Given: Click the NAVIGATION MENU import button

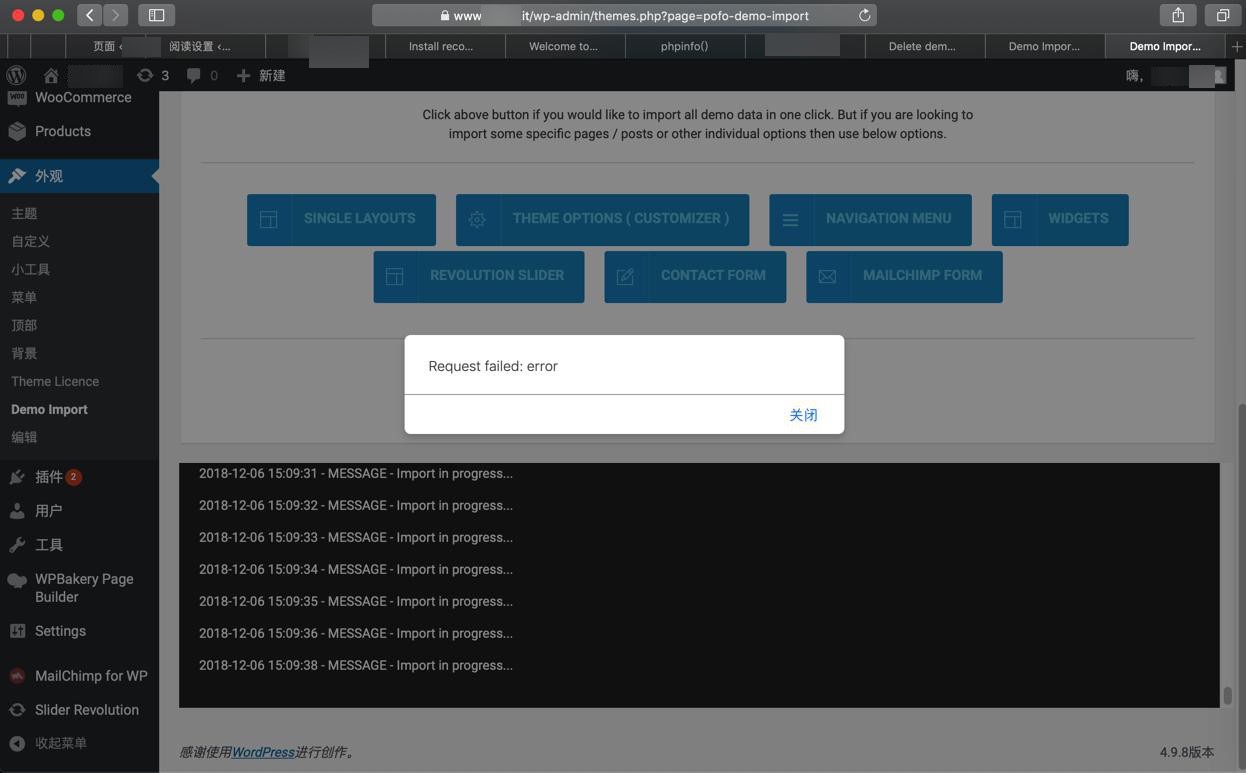Looking at the screenshot, I should (x=870, y=219).
